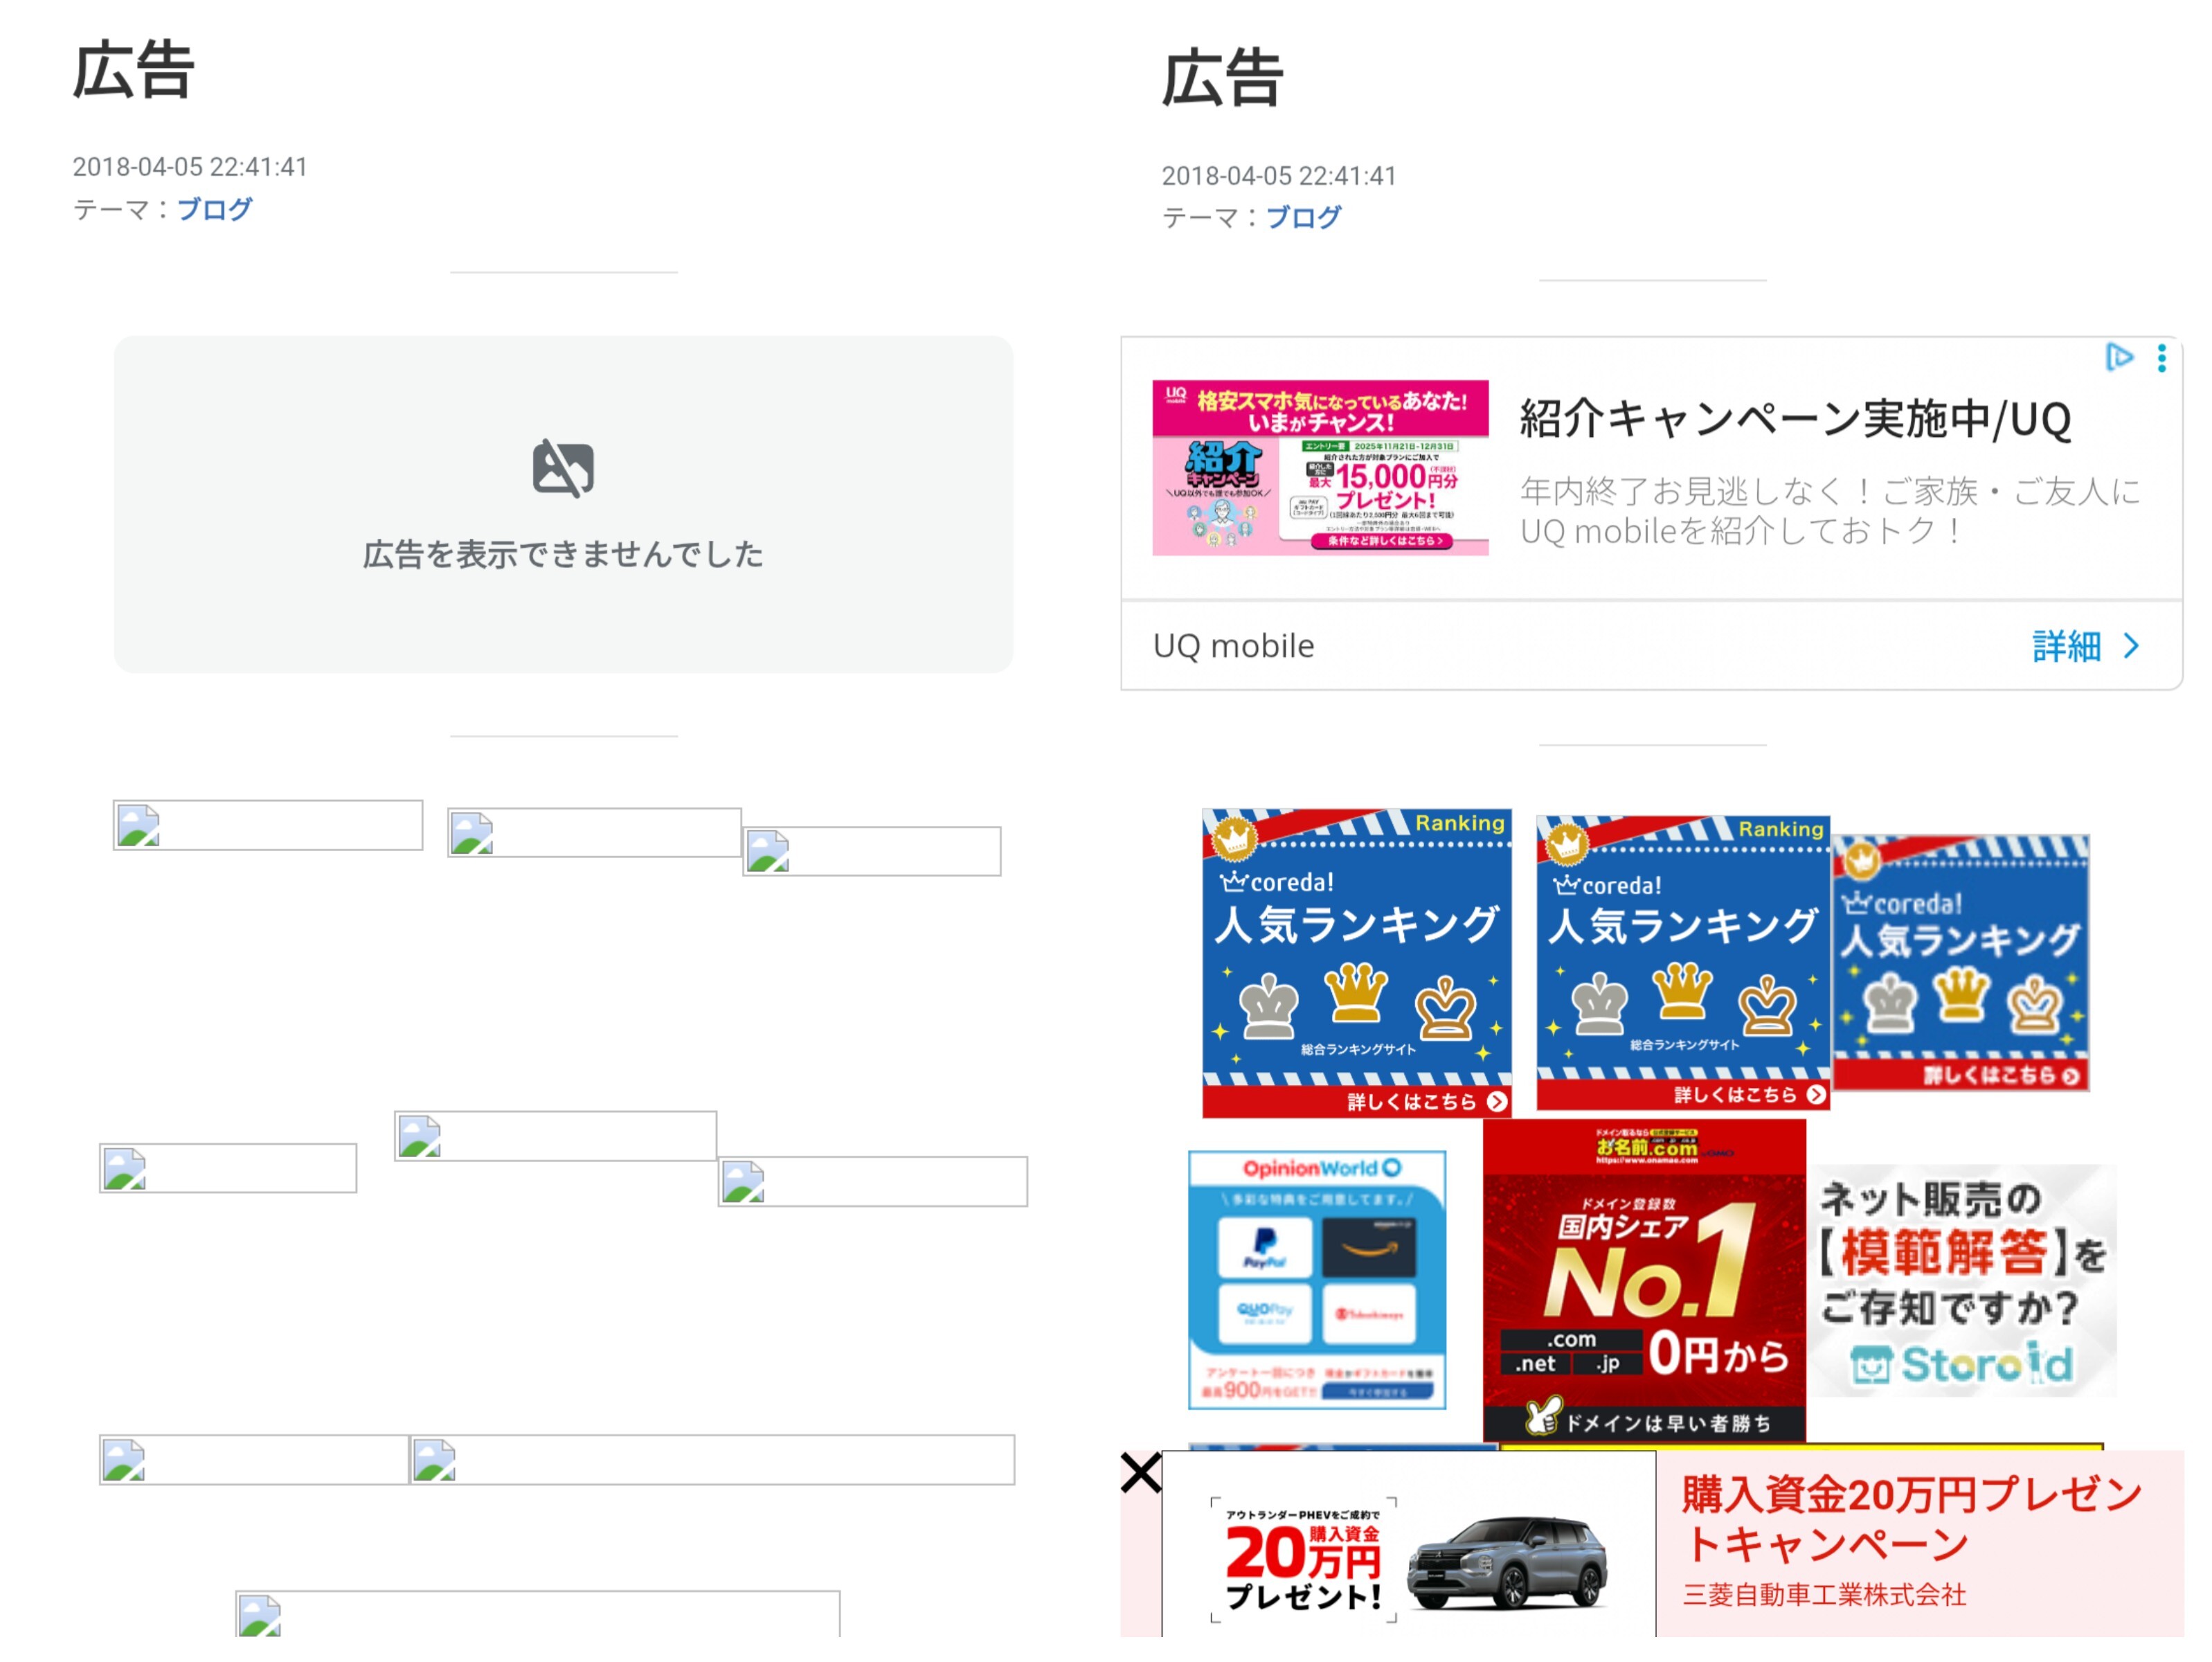The width and height of the screenshot is (2212, 1662).
Task: Click the third coreda ranking banner
Action: (1961, 962)
